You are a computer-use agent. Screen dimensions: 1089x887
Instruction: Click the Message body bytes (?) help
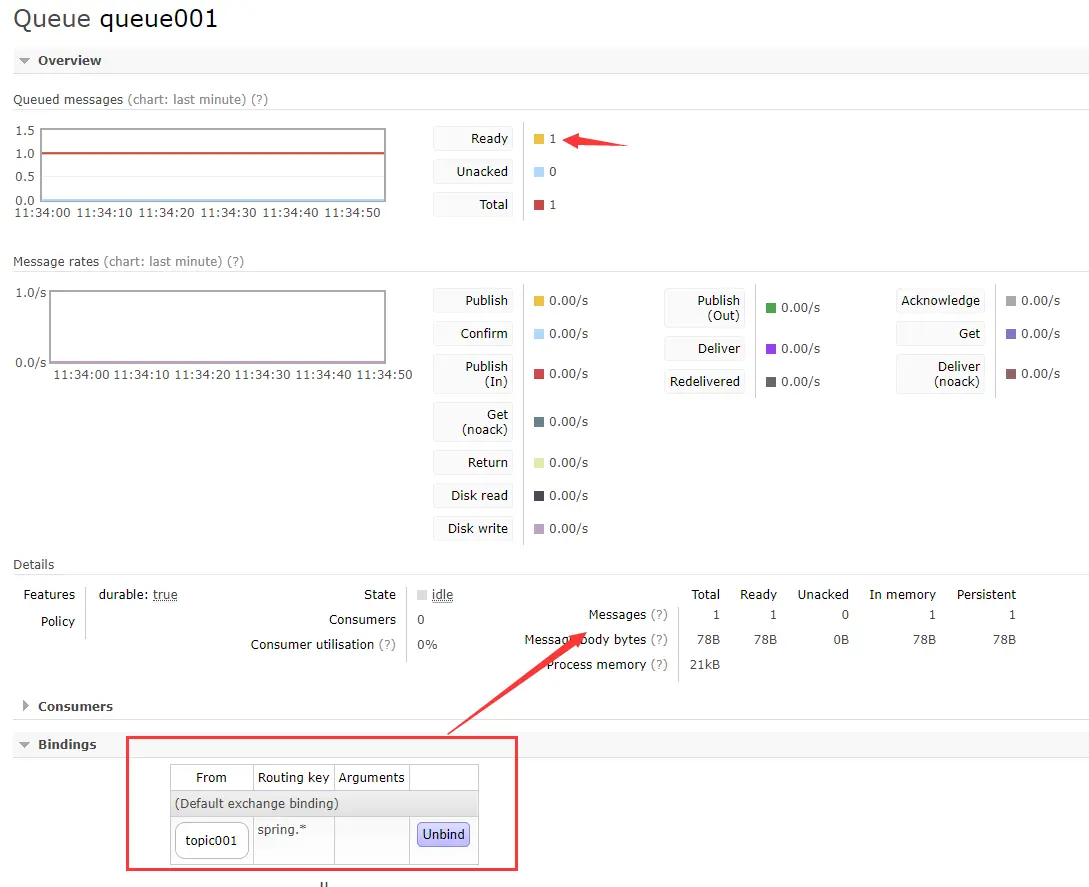[658, 640]
